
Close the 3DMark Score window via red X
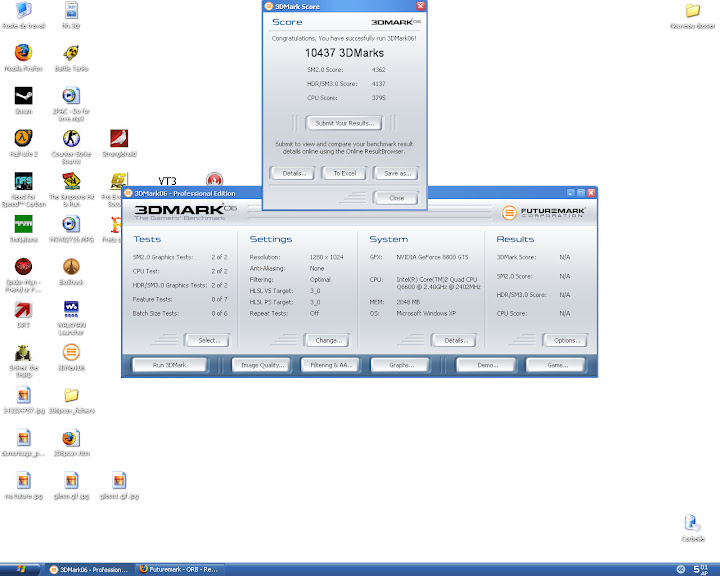420,6
